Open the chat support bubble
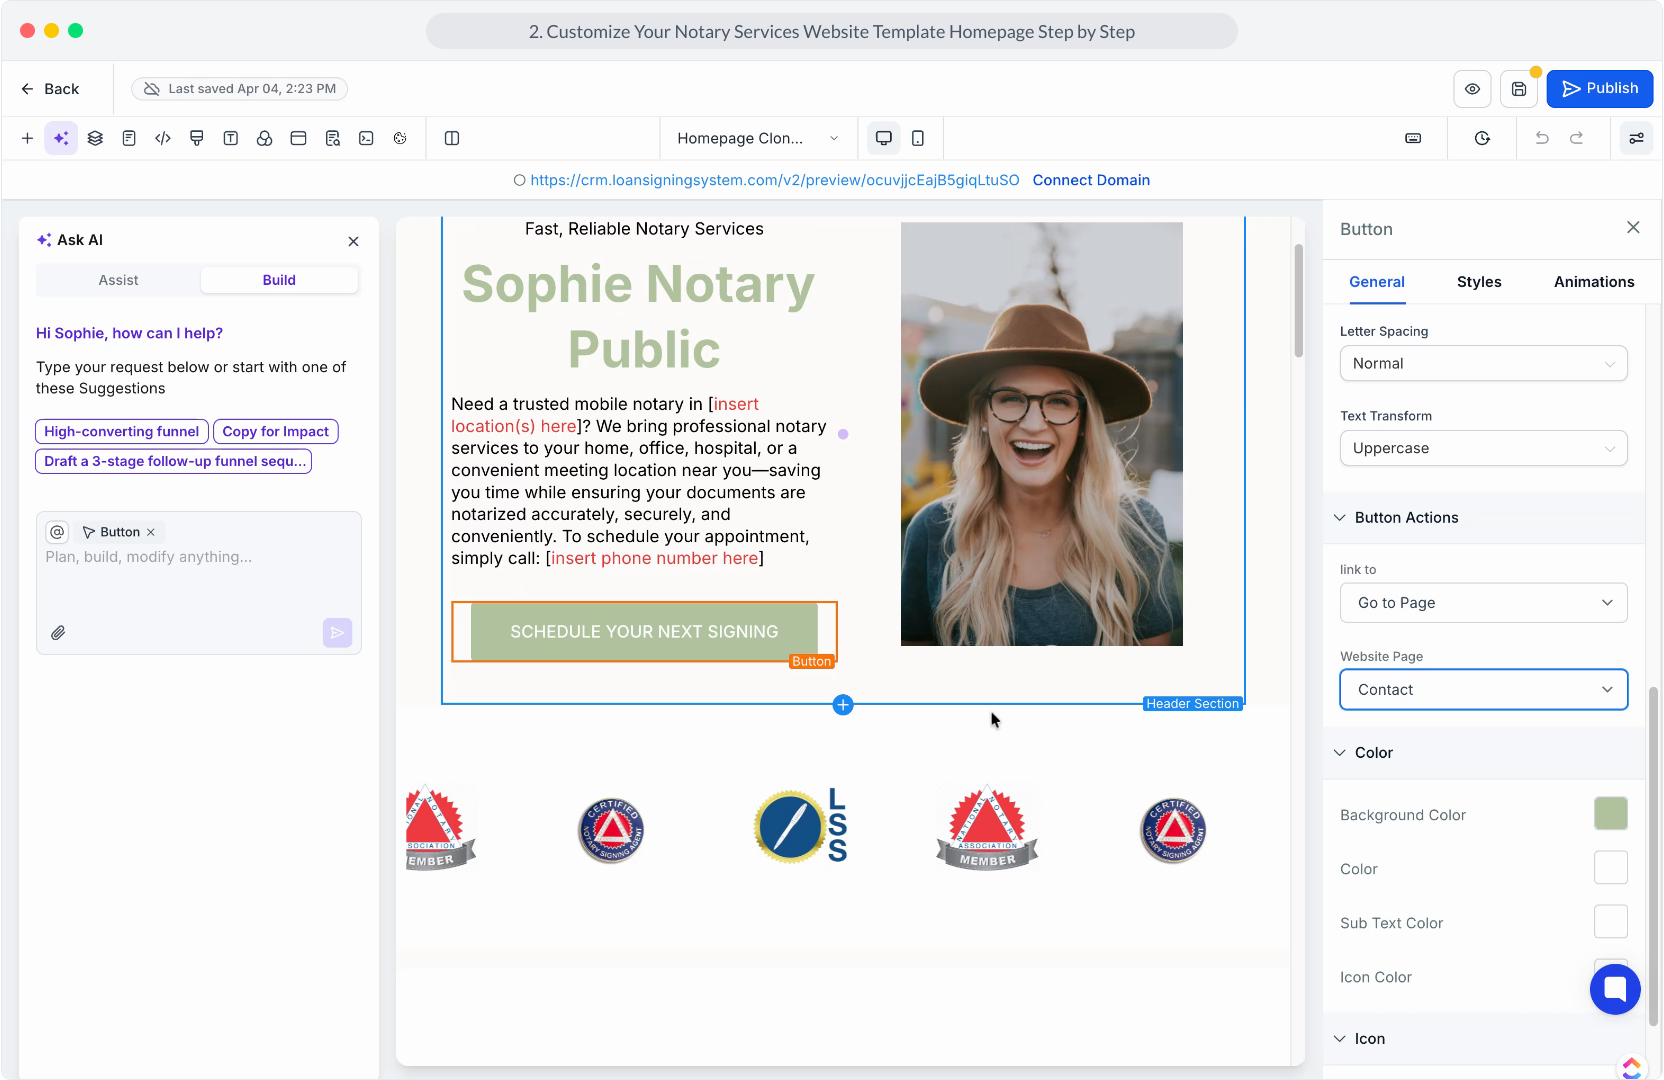Image resolution: width=1664 pixels, height=1080 pixels. click(1614, 988)
